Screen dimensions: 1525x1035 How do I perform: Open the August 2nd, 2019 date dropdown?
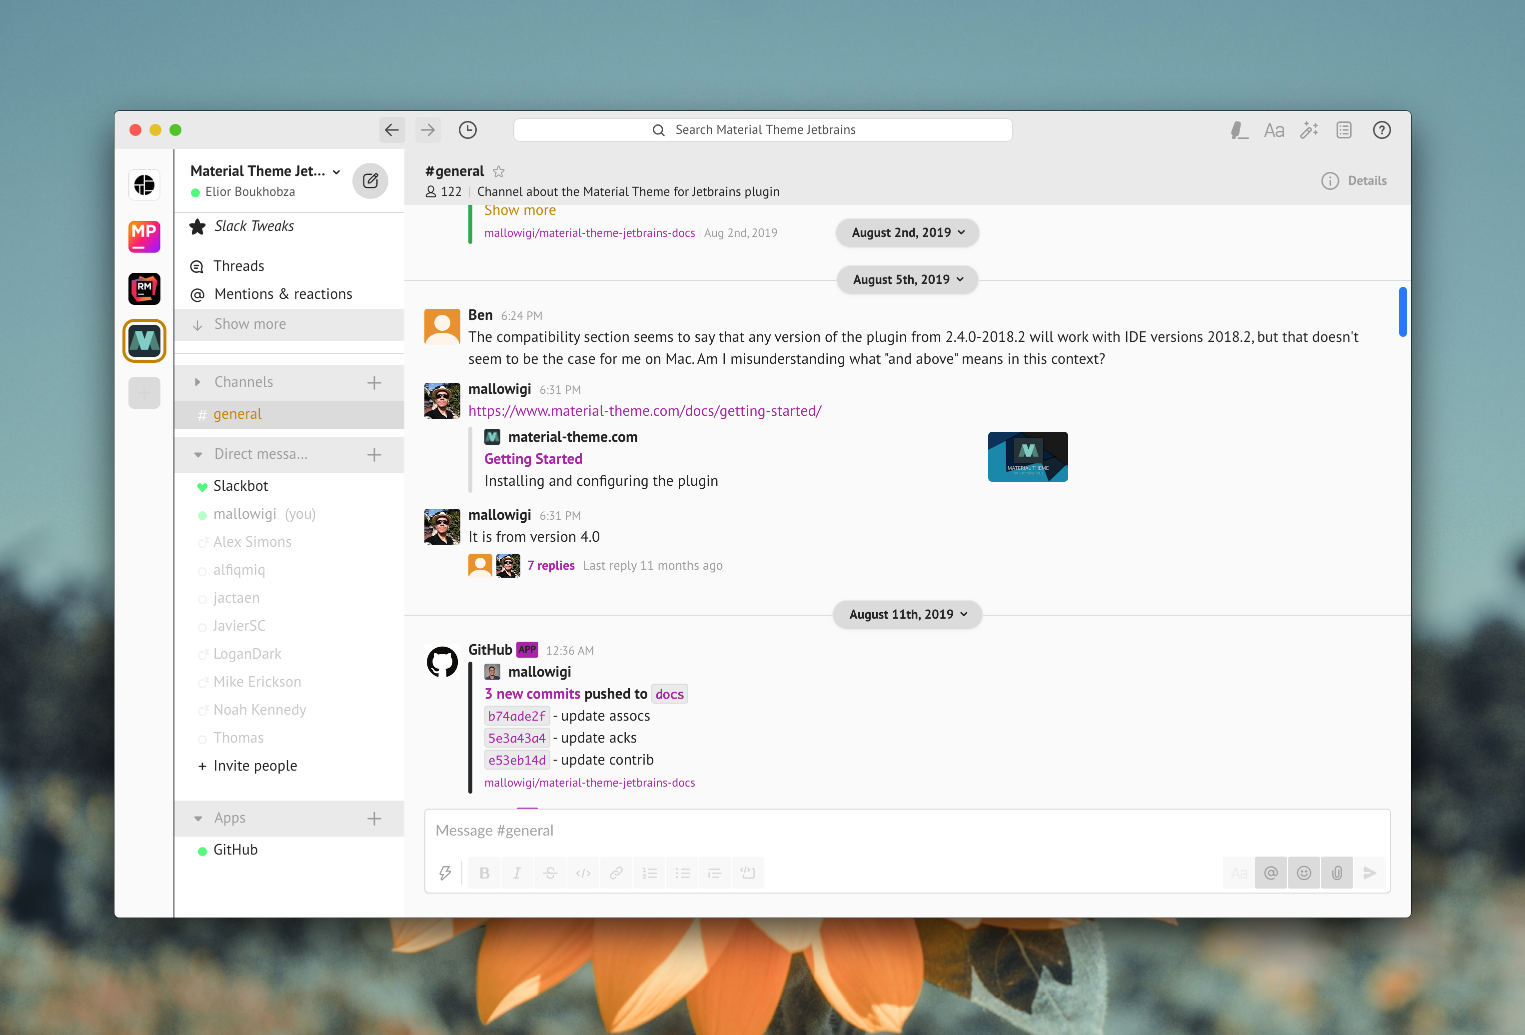coord(908,233)
